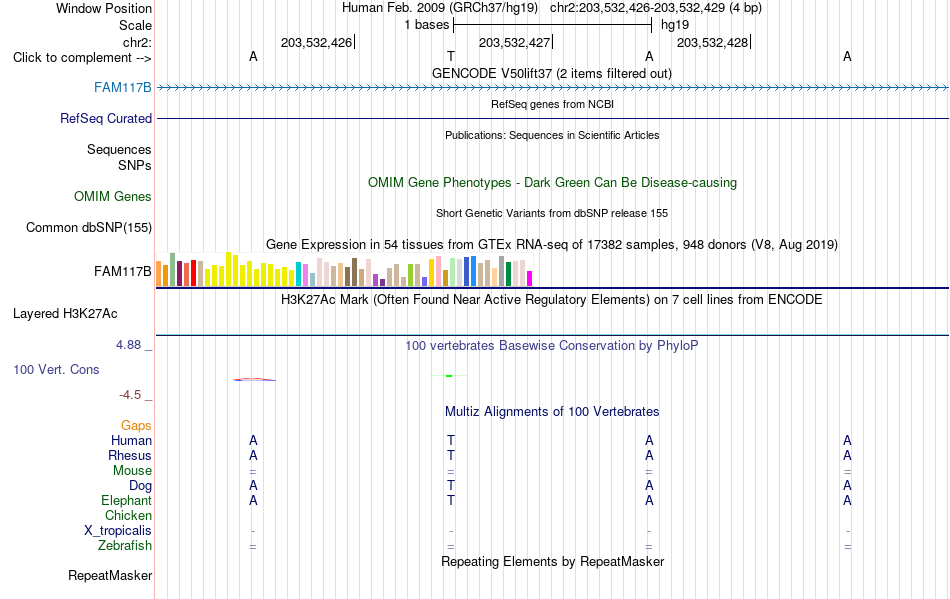Open the OMIM Genes track label

[x=112, y=197]
